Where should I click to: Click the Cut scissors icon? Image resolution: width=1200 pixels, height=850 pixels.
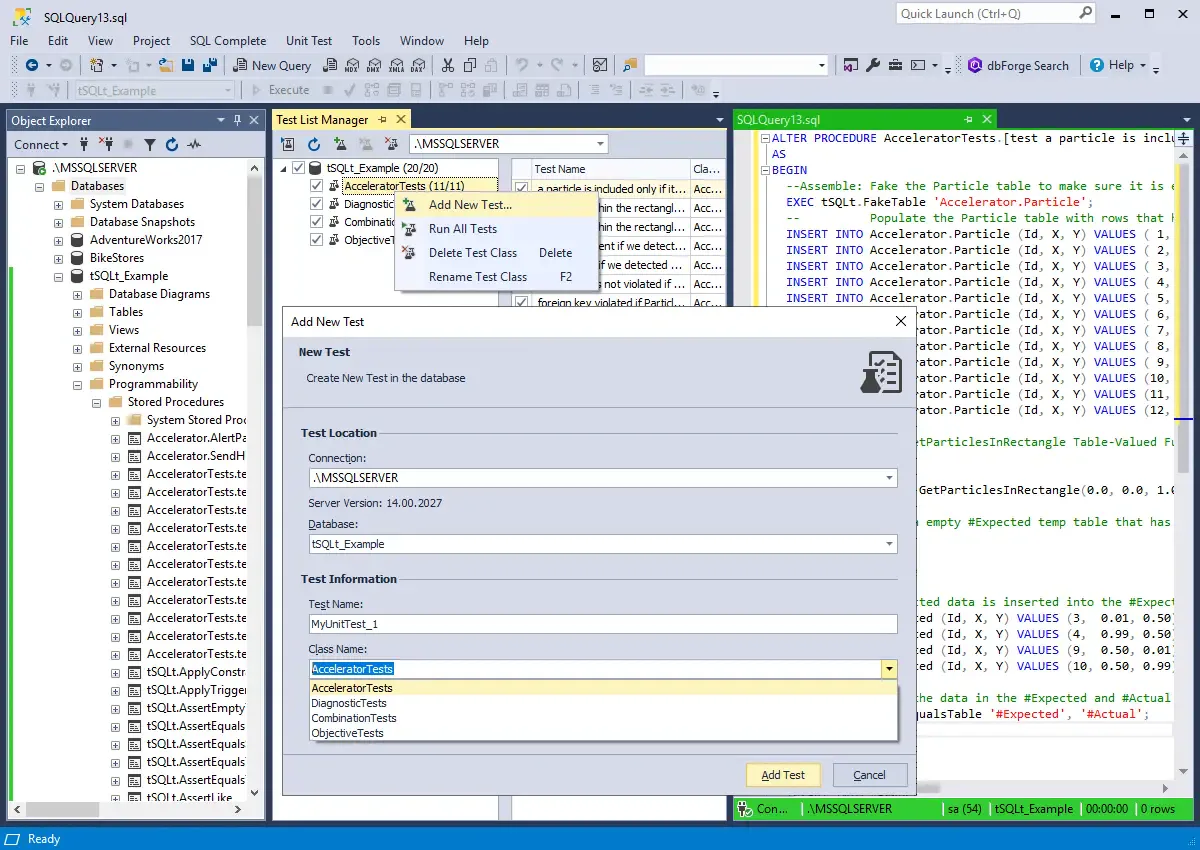[x=447, y=65]
